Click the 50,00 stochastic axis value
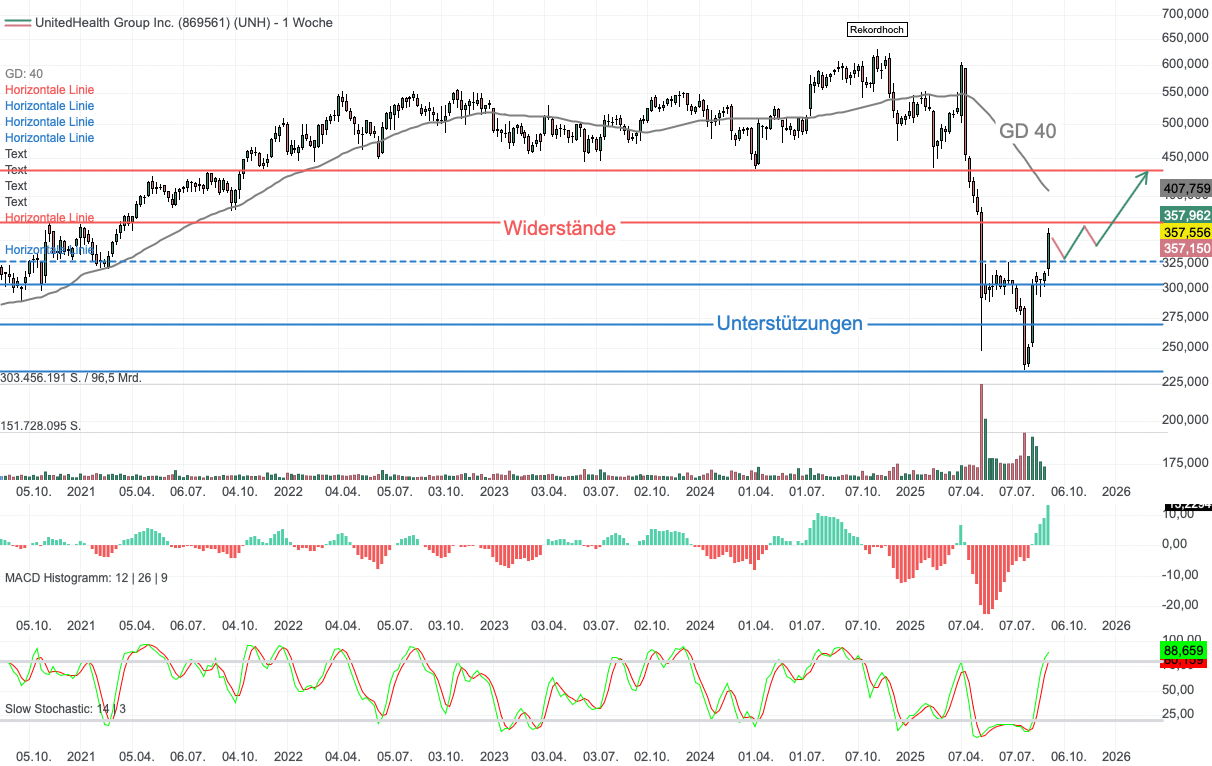The image size is (1212, 766). coord(1177,689)
